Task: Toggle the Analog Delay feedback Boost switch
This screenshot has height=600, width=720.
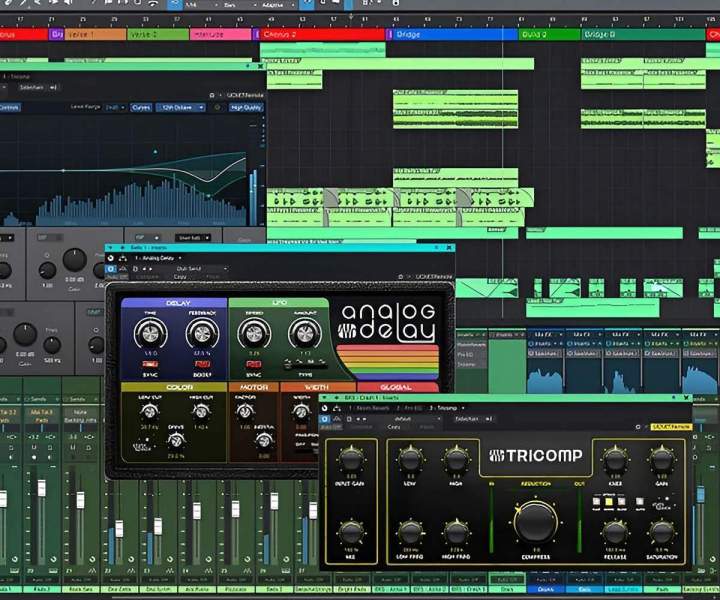Action: point(202,364)
